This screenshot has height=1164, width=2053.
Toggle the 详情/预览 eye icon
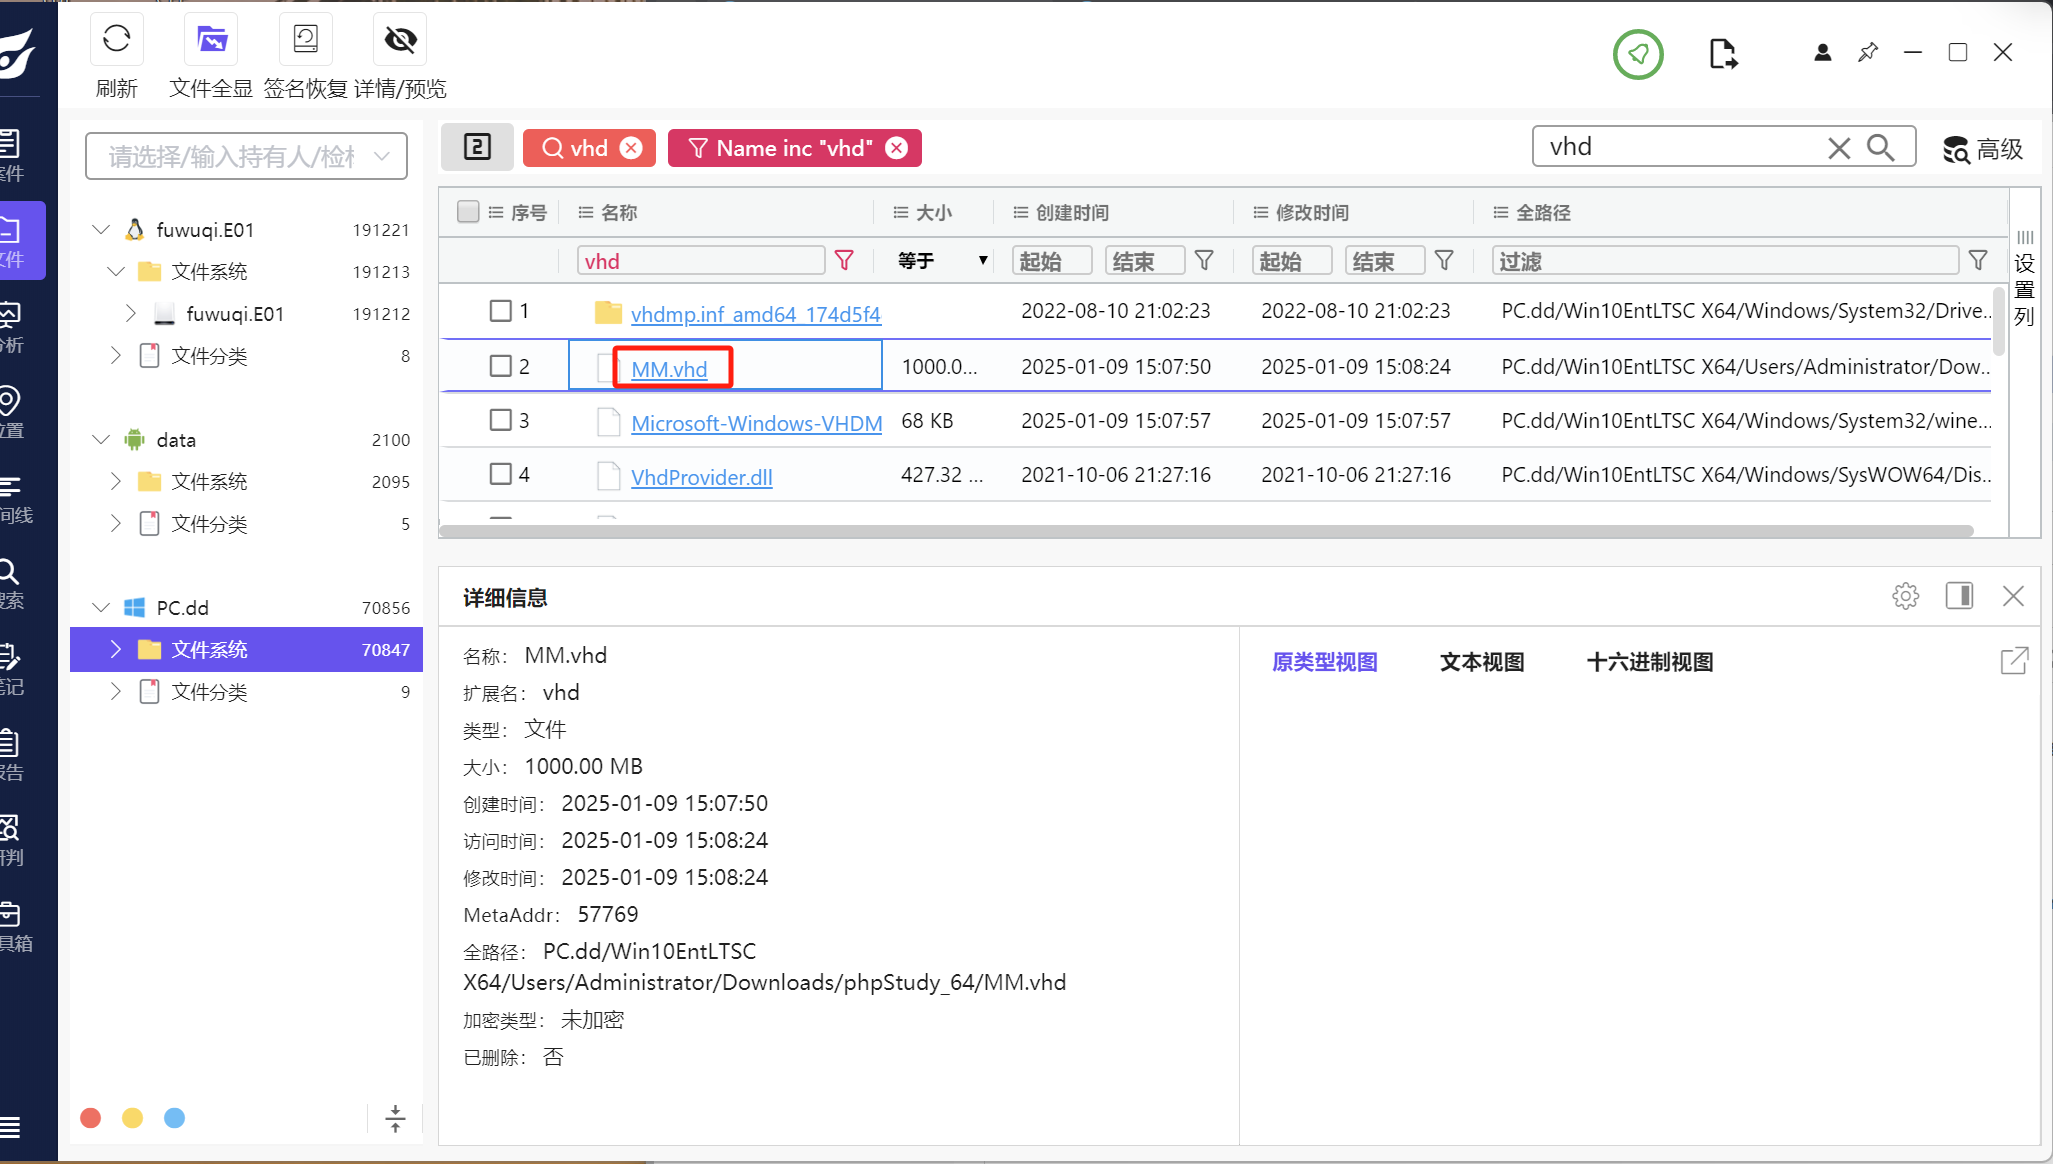pyautogui.click(x=400, y=40)
